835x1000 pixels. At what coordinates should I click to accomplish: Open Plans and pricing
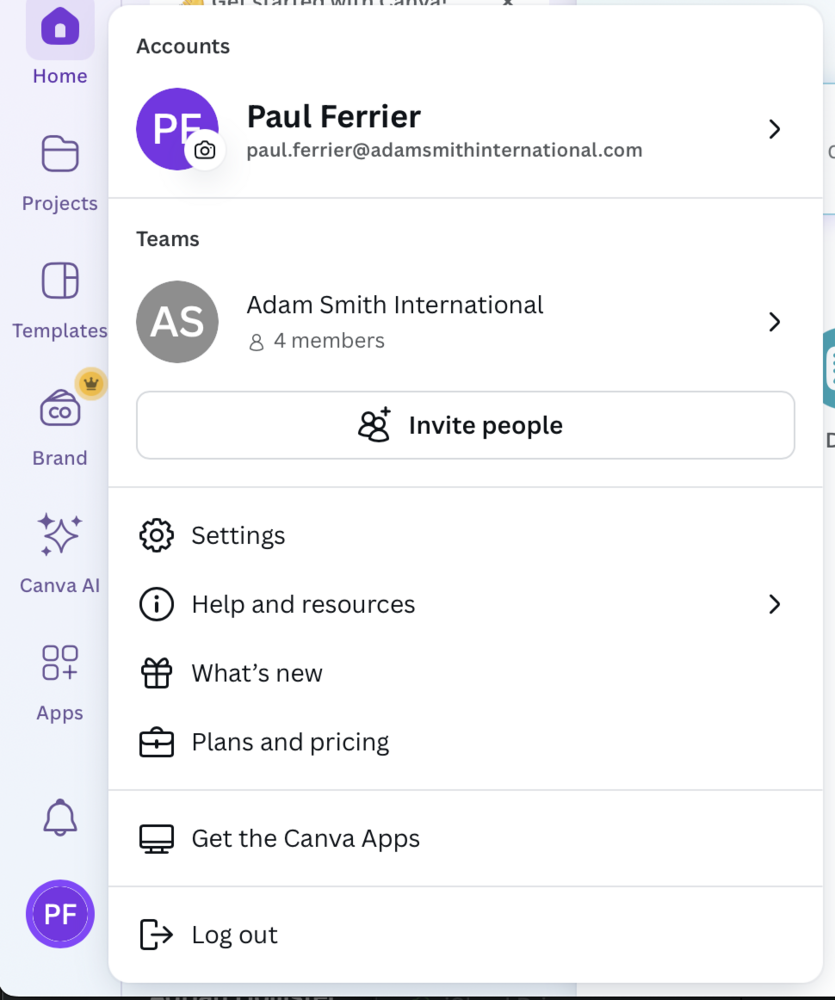pos(290,743)
